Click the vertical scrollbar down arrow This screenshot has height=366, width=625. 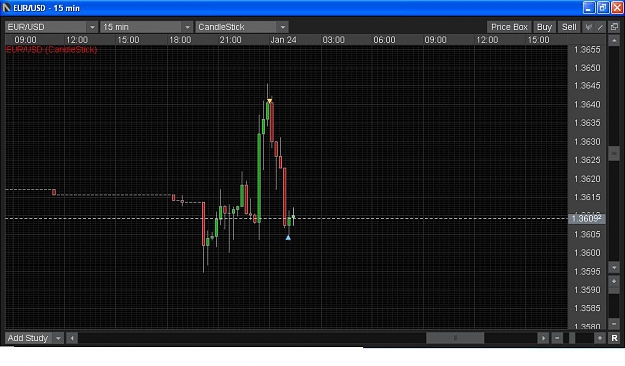click(614, 268)
